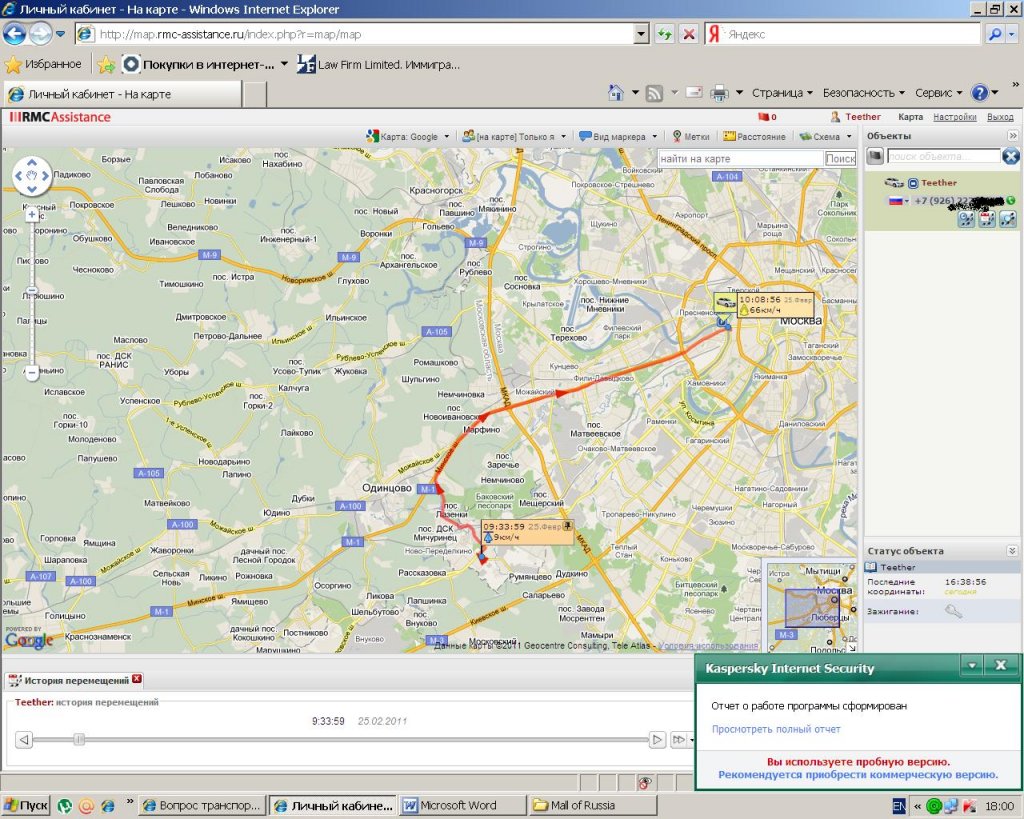The width and height of the screenshot is (1024, 819).
Task: Click the car marker at 10:08:56
Action: pyautogui.click(x=726, y=303)
